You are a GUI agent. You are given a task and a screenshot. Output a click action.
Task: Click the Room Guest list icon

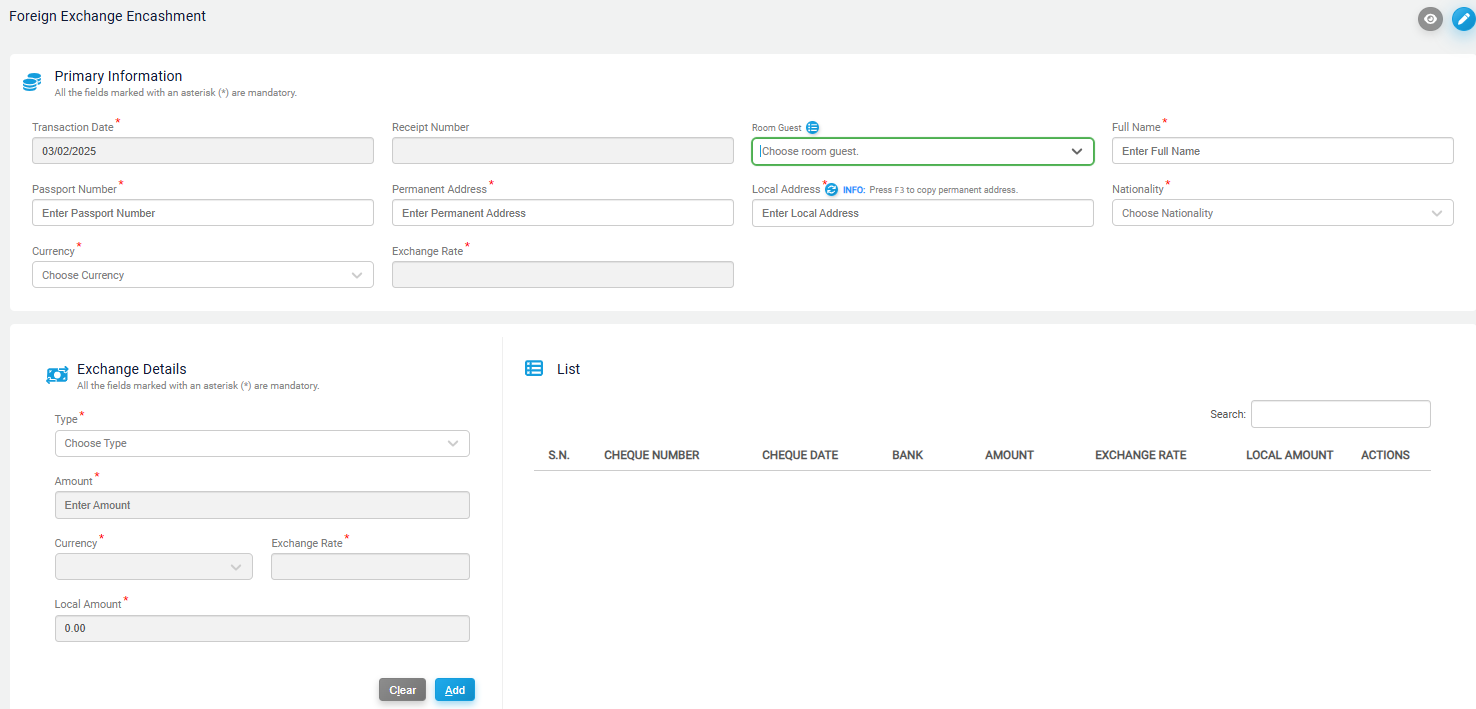coord(812,128)
